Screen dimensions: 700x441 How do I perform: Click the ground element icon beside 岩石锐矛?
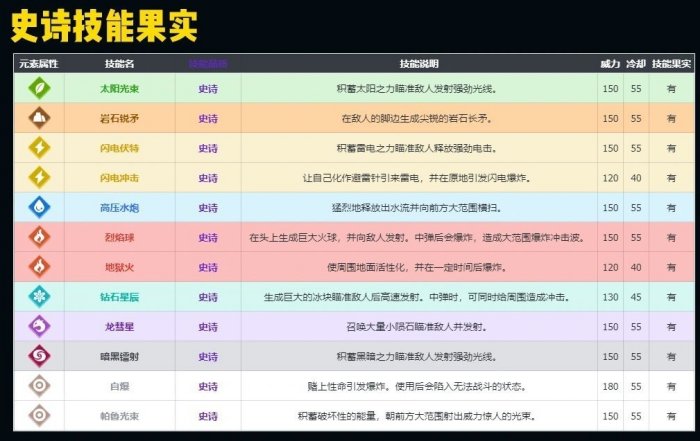pos(38,118)
